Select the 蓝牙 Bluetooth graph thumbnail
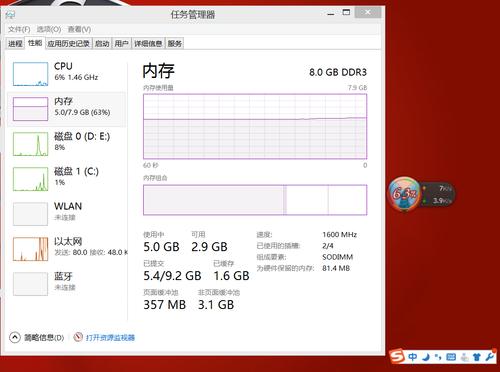 point(30,284)
